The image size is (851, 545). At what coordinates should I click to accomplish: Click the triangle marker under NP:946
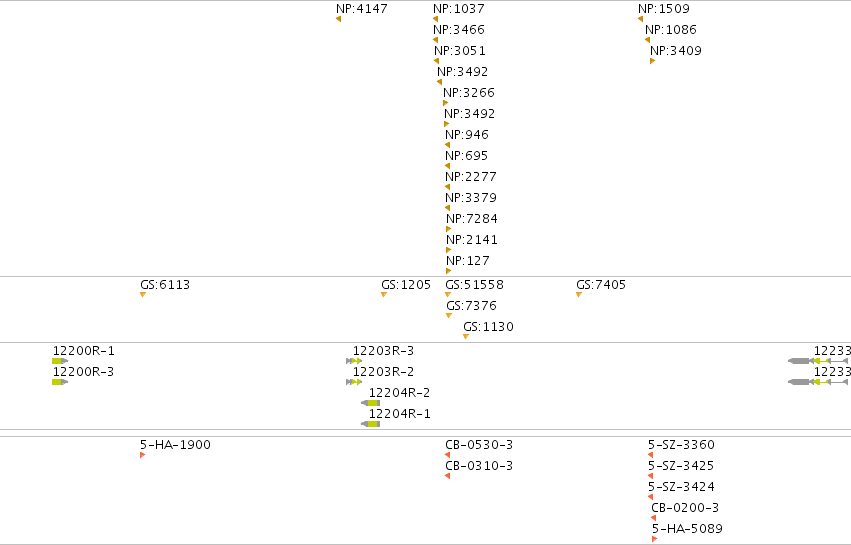(447, 145)
